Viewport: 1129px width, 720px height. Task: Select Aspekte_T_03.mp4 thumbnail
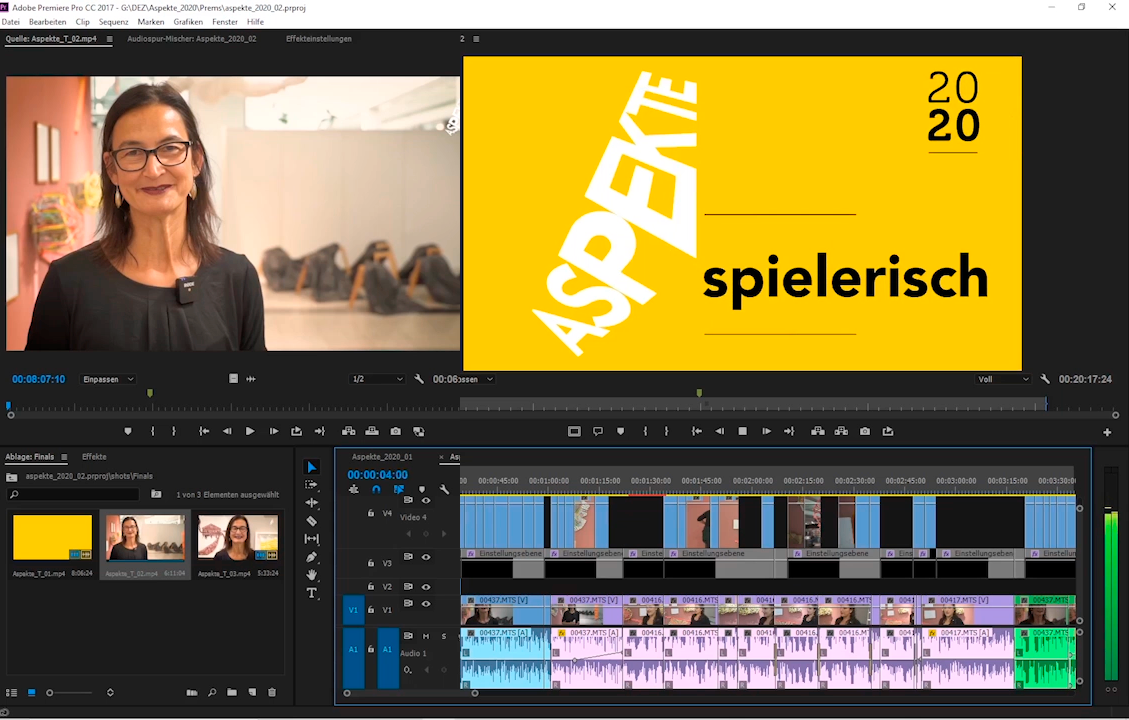(x=238, y=537)
